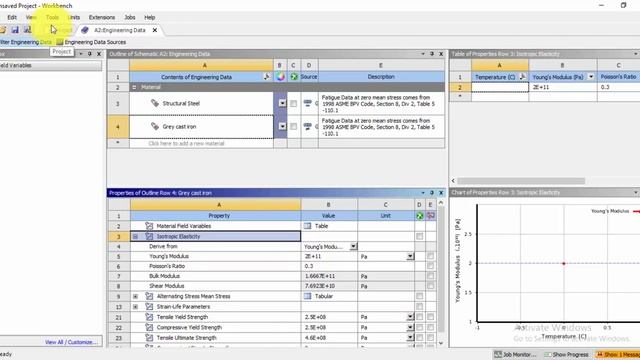
Task: Click Tensile Yield Strength property icon
Action: [x=149, y=317]
